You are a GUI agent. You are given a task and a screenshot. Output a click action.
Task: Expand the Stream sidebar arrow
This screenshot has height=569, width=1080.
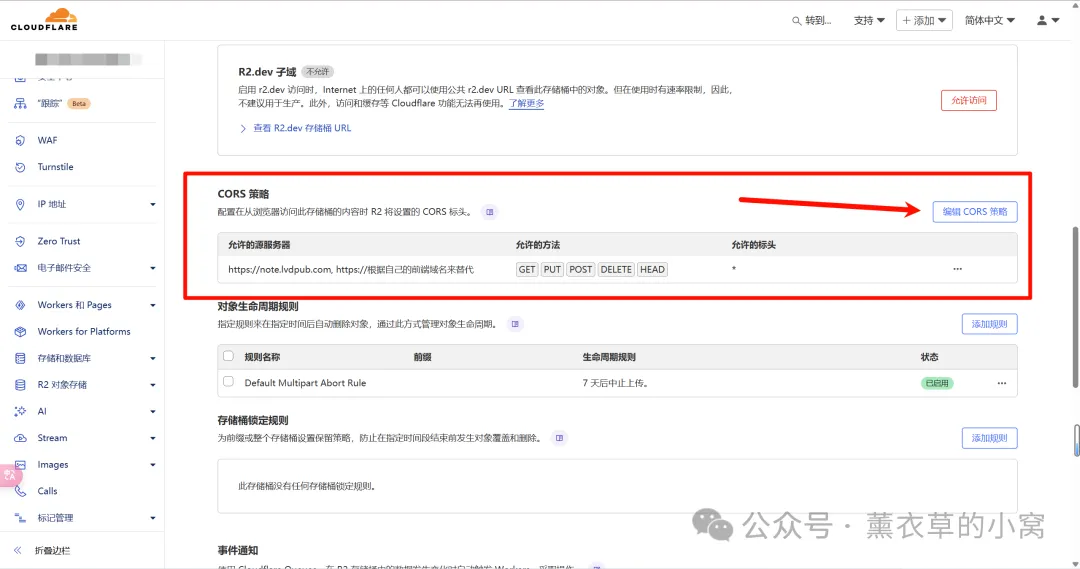click(x=153, y=438)
